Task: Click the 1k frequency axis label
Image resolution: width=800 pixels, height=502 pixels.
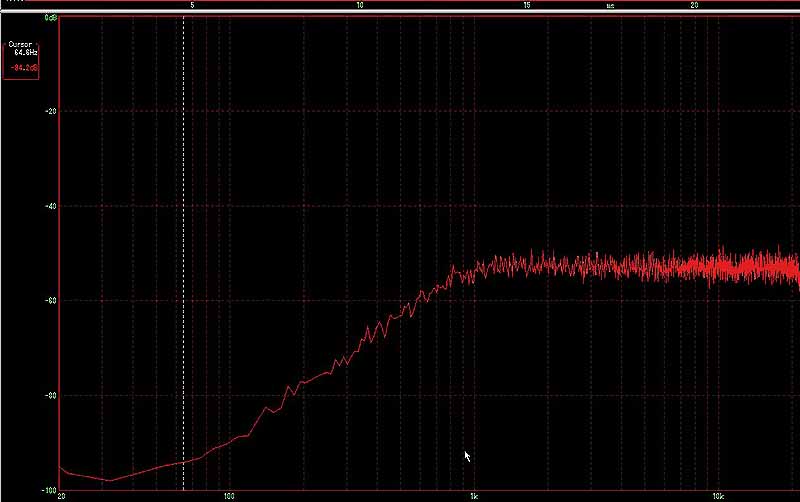Action: [x=474, y=496]
